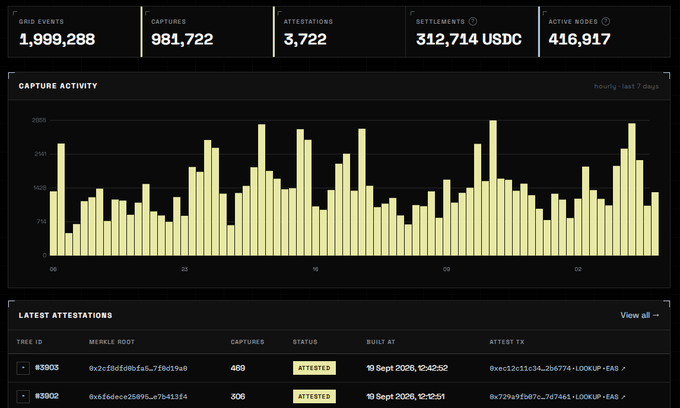Select the captures count 306

pyautogui.click(x=238, y=396)
